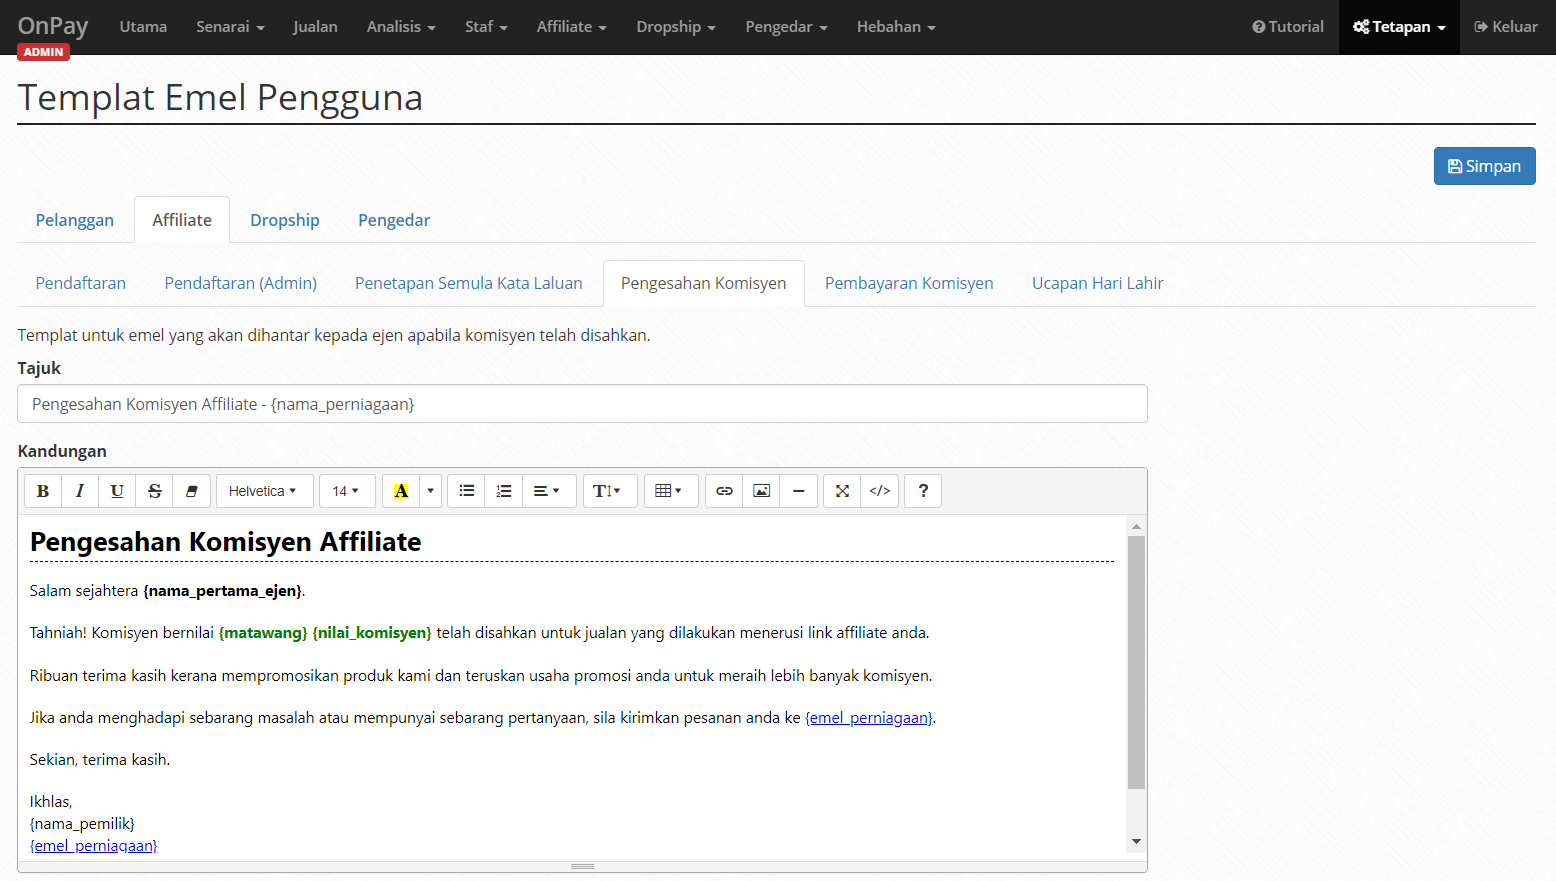1556x881 pixels.
Task: Apply italic formatting in the editor
Action: [x=80, y=491]
